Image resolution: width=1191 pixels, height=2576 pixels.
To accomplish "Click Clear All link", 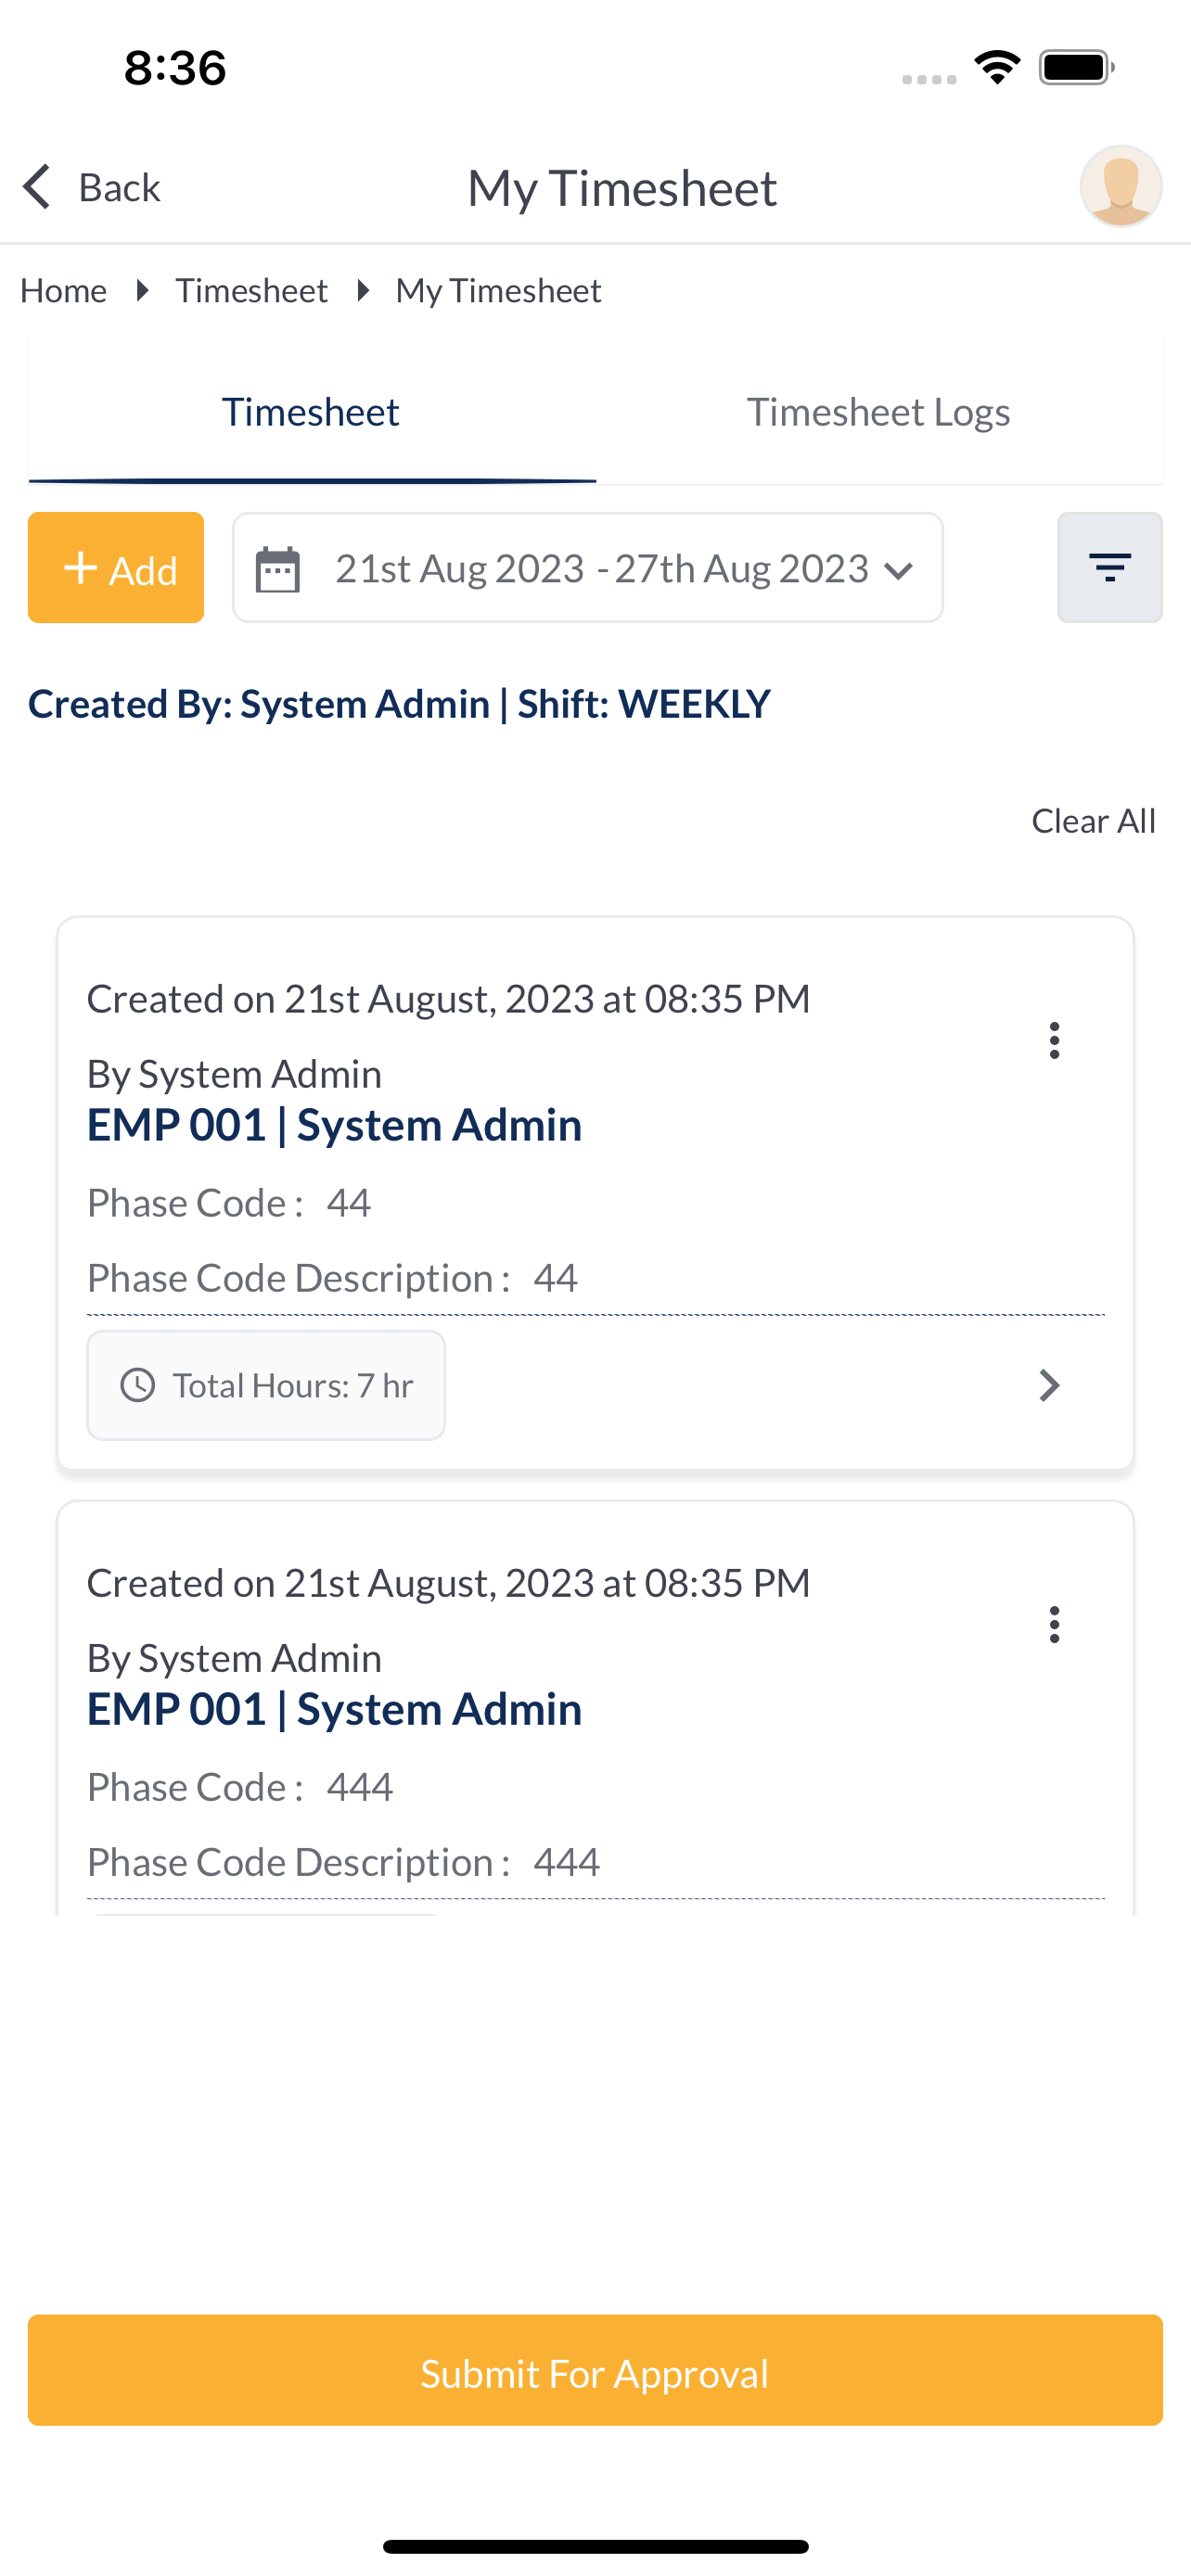I will click(1093, 821).
